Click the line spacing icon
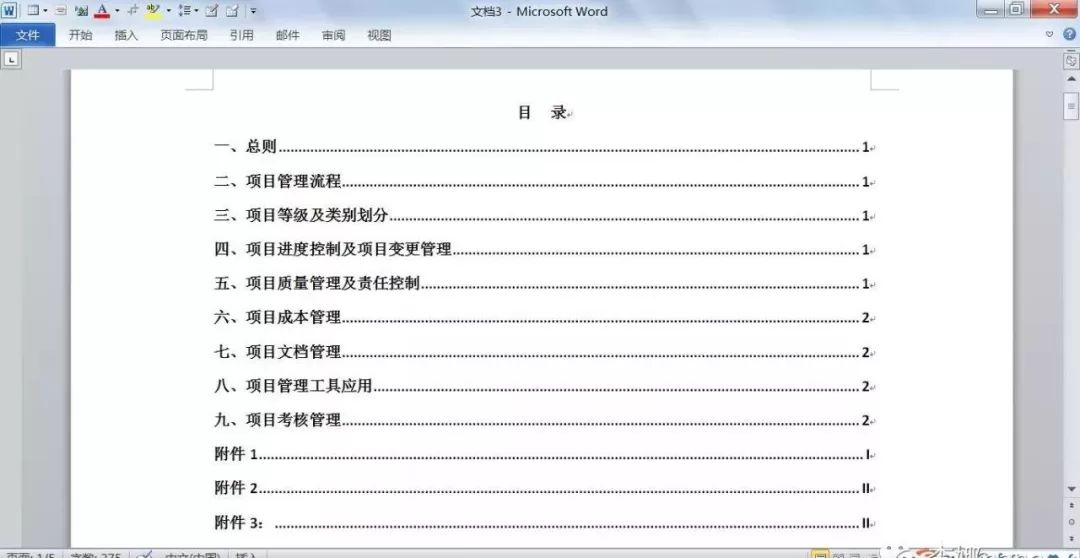1080x558 pixels. [x=184, y=10]
